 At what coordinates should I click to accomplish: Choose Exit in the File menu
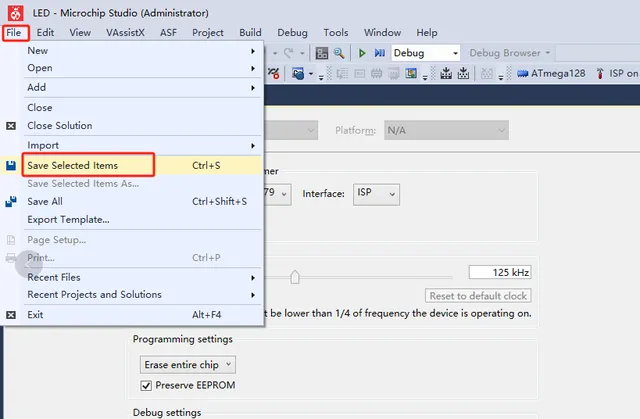131,315
